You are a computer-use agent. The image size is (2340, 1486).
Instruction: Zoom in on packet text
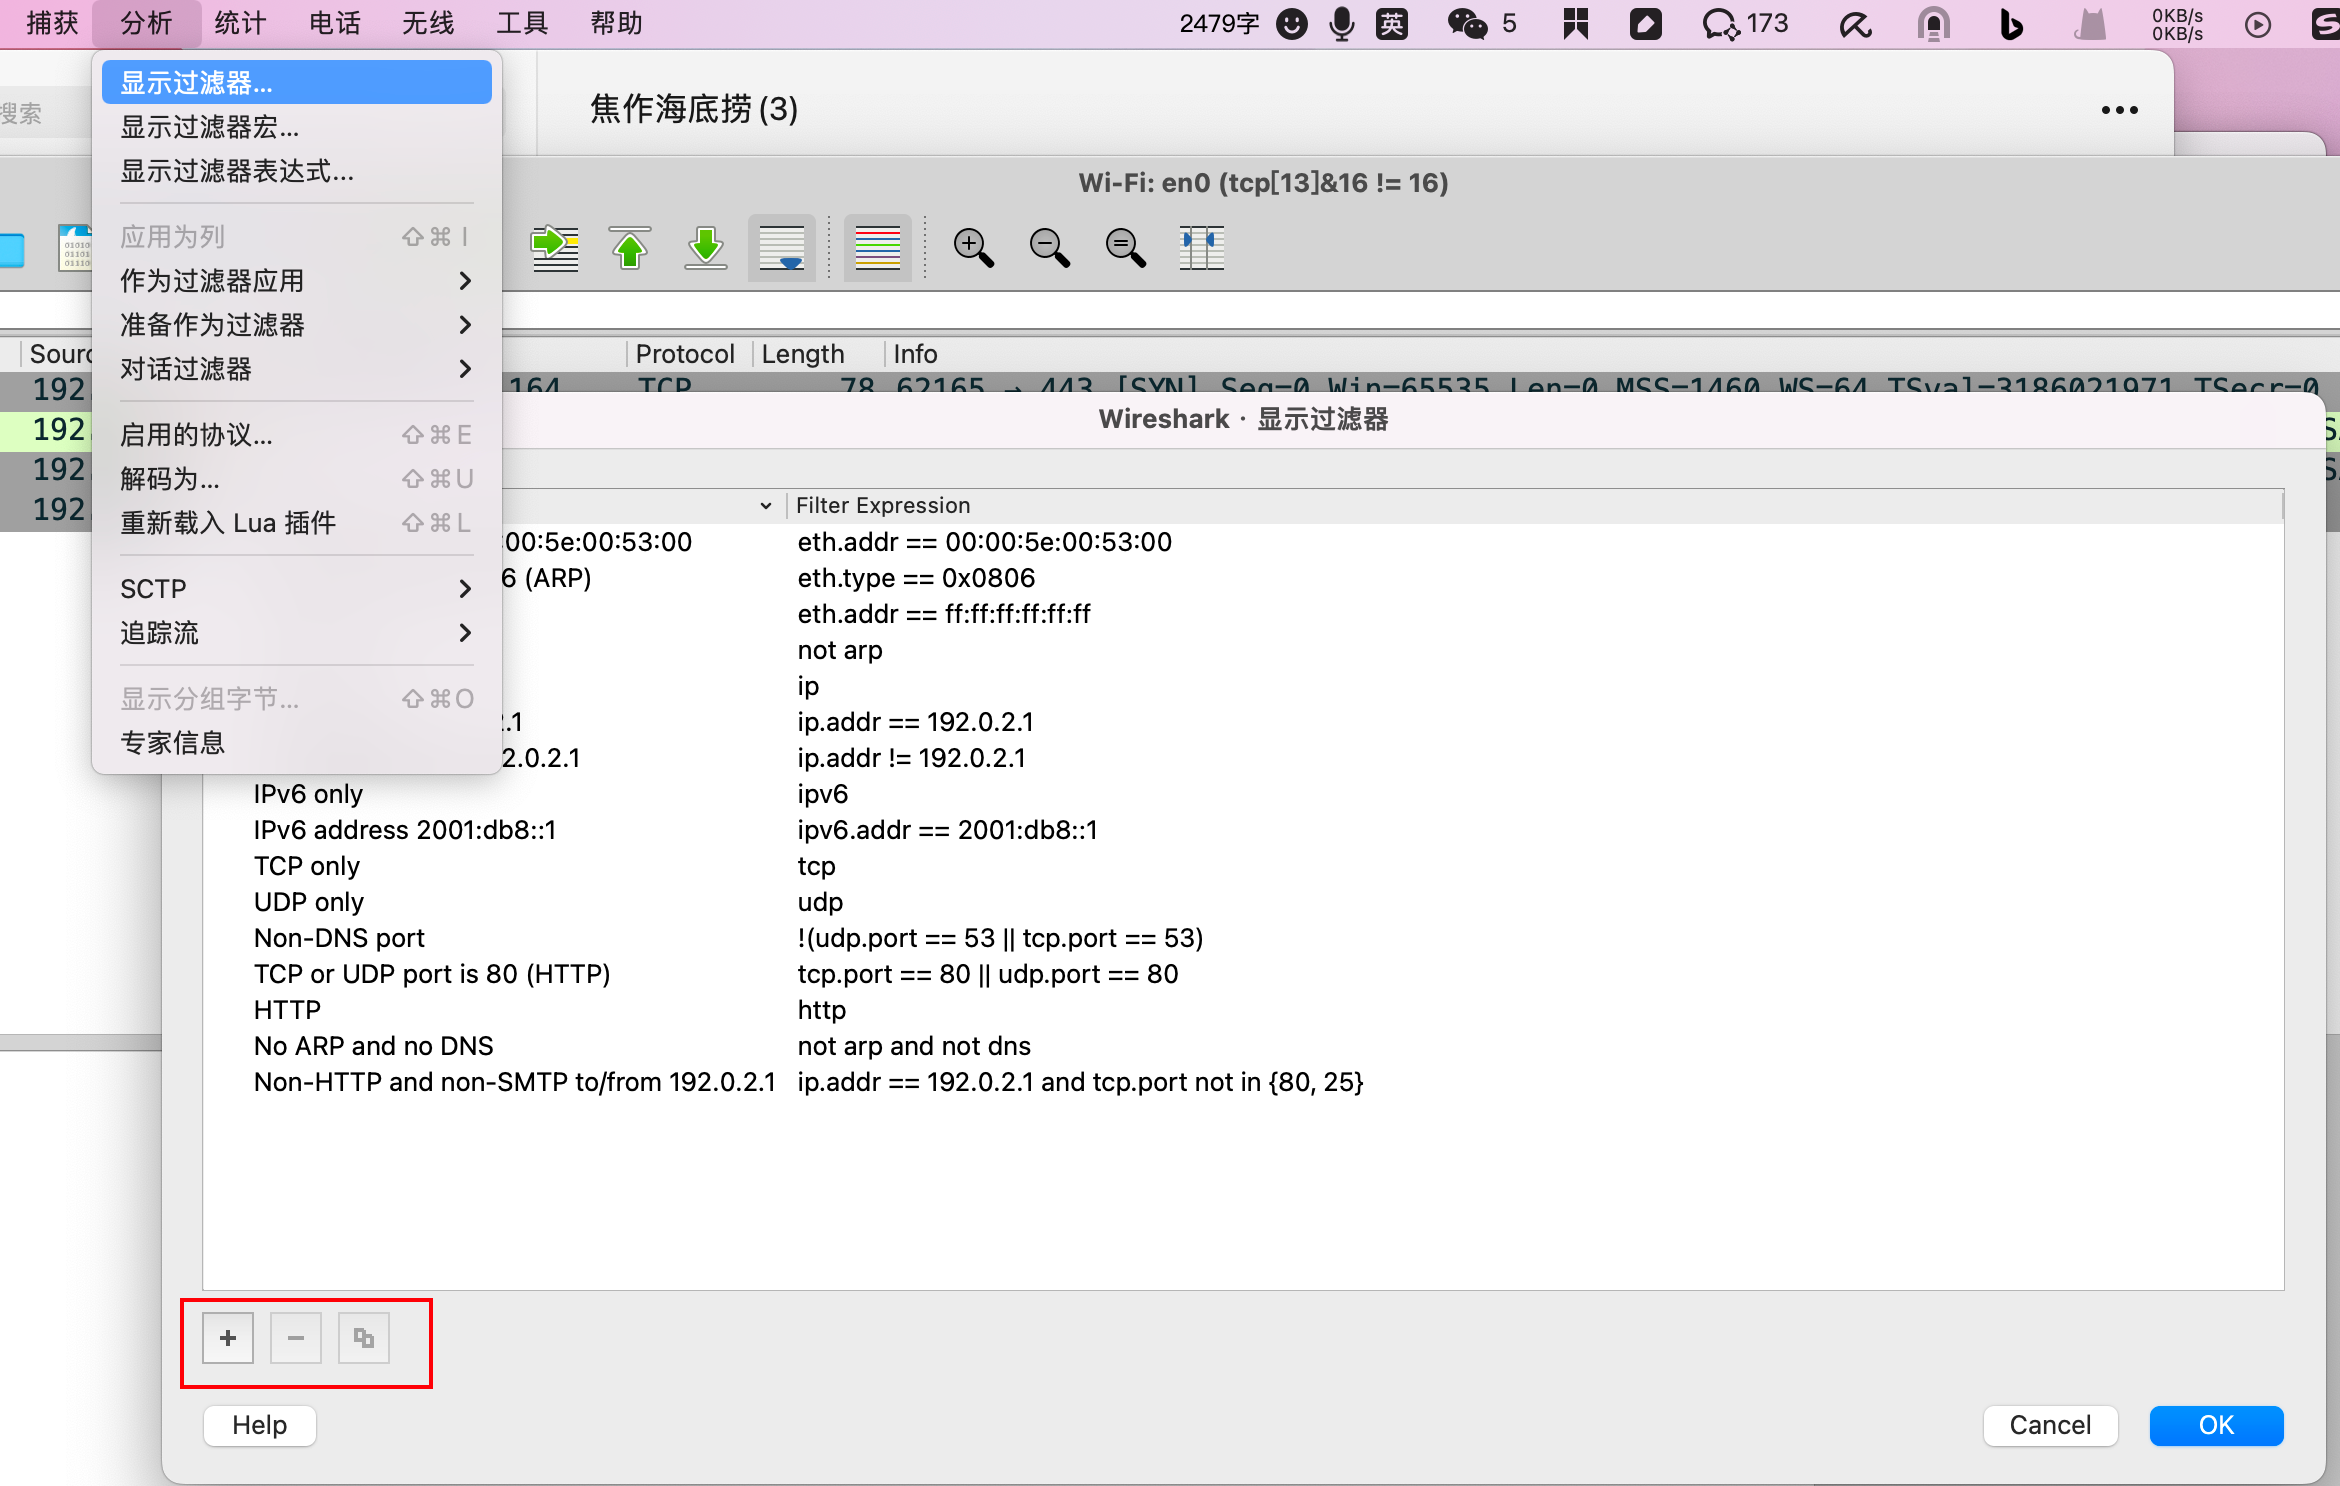(973, 247)
